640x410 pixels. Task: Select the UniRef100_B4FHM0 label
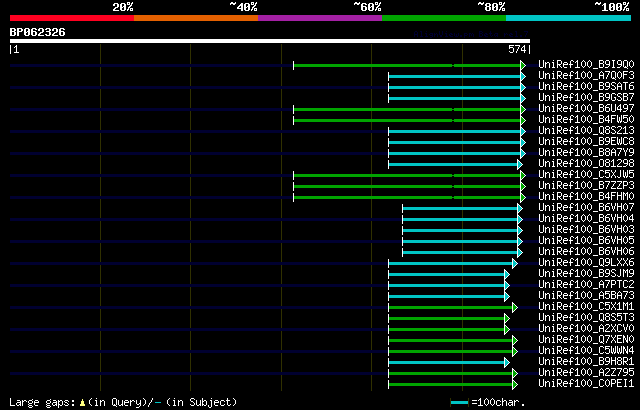[x=586, y=197]
